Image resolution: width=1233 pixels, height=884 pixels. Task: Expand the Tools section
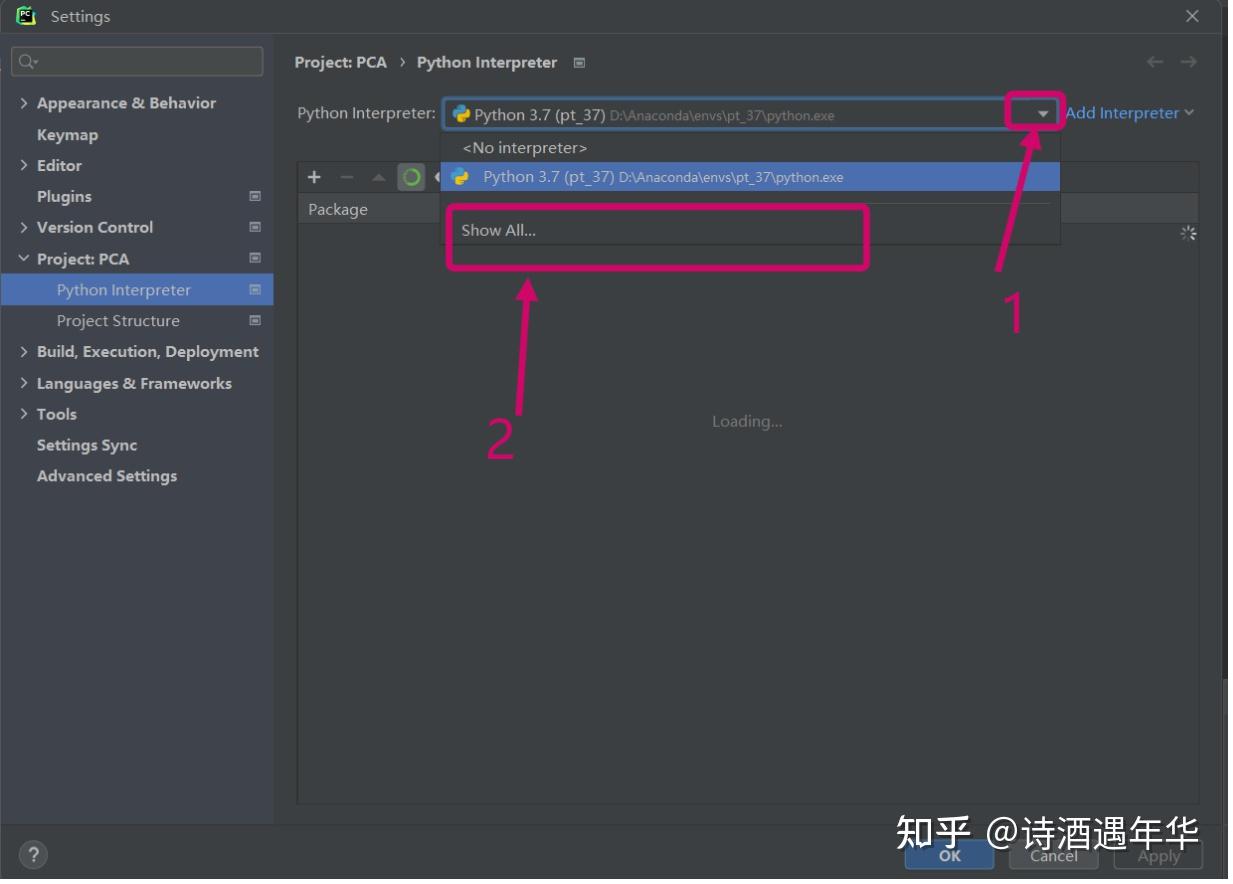[24, 414]
